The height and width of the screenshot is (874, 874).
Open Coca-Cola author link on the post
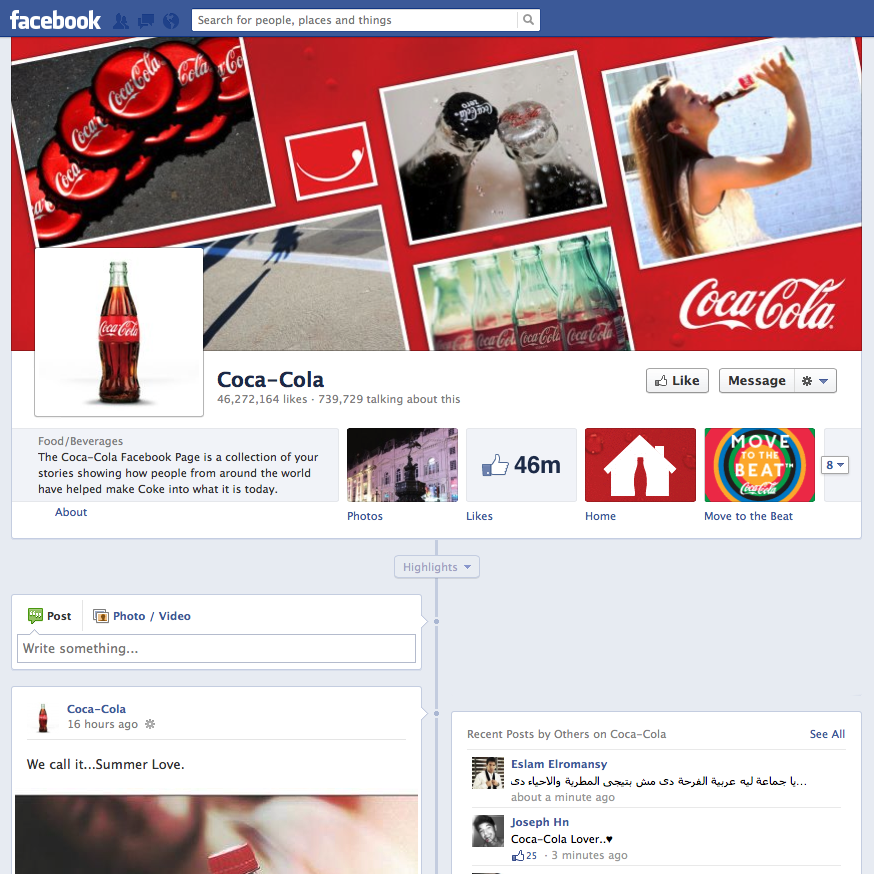96,709
